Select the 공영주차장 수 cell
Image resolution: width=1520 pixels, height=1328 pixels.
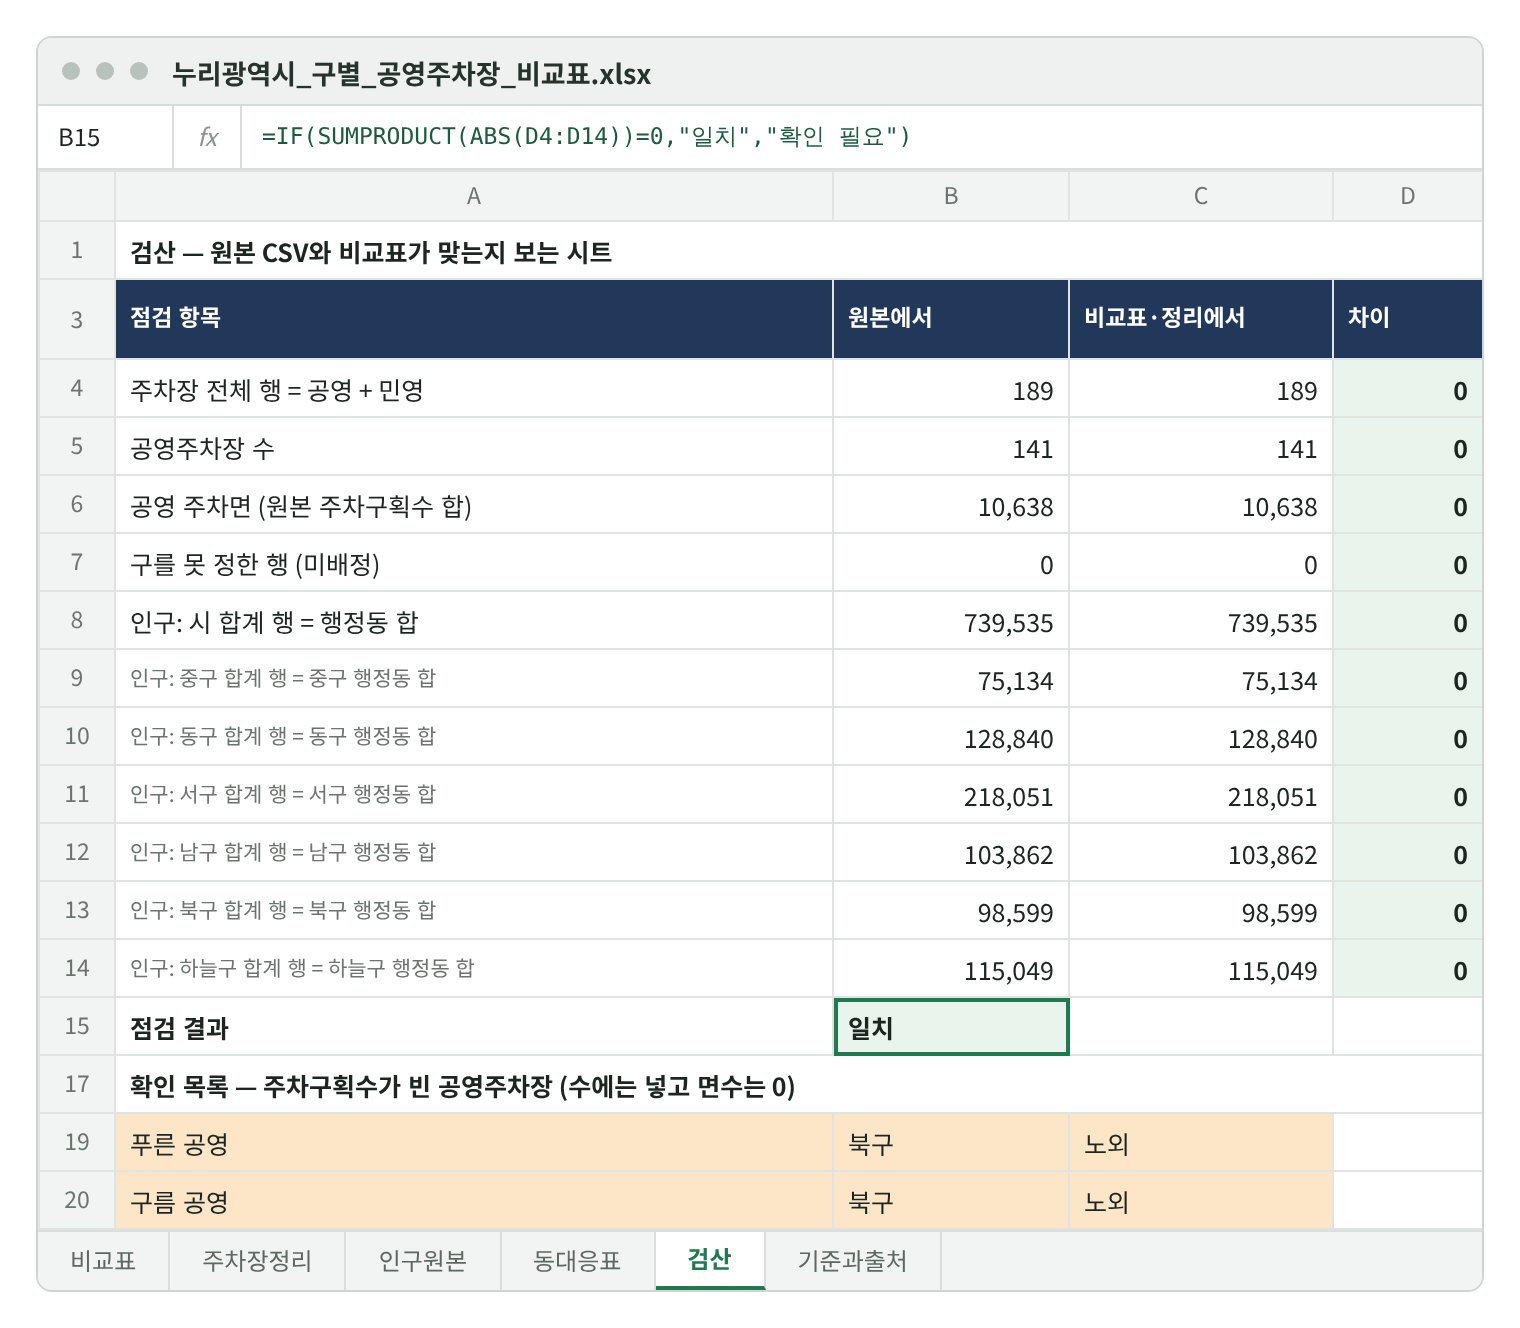click(x=474, y=447)
